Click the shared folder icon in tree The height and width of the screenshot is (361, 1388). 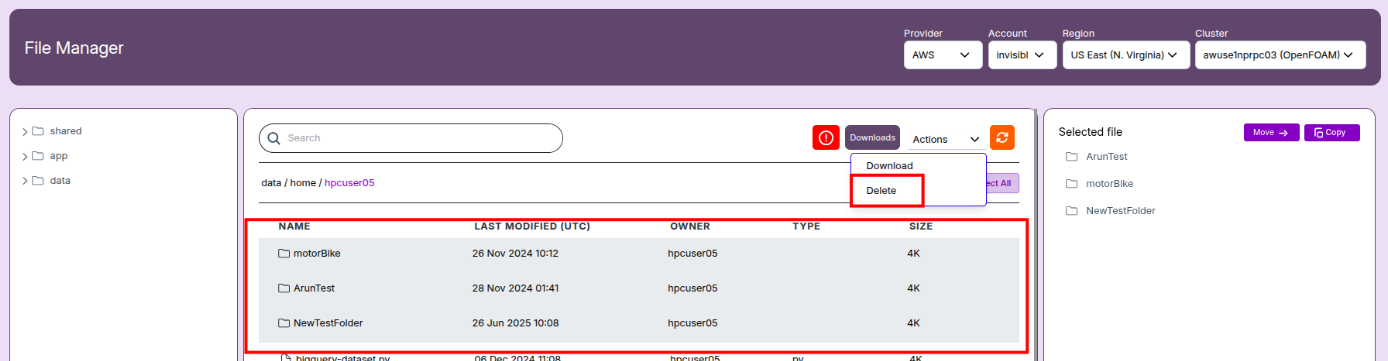click(38, 131)
